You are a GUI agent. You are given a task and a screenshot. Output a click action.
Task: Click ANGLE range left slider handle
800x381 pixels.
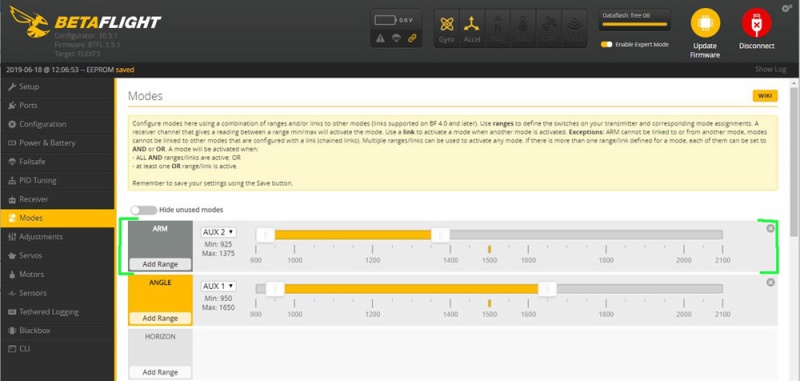point(275,289)
